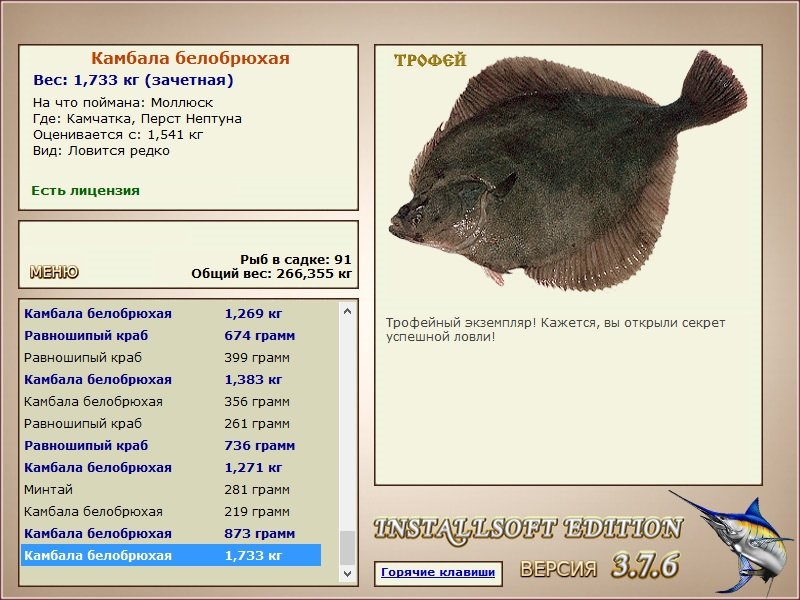Open the Горячие клавиши link
800x600 pixels.
(438, 572)
